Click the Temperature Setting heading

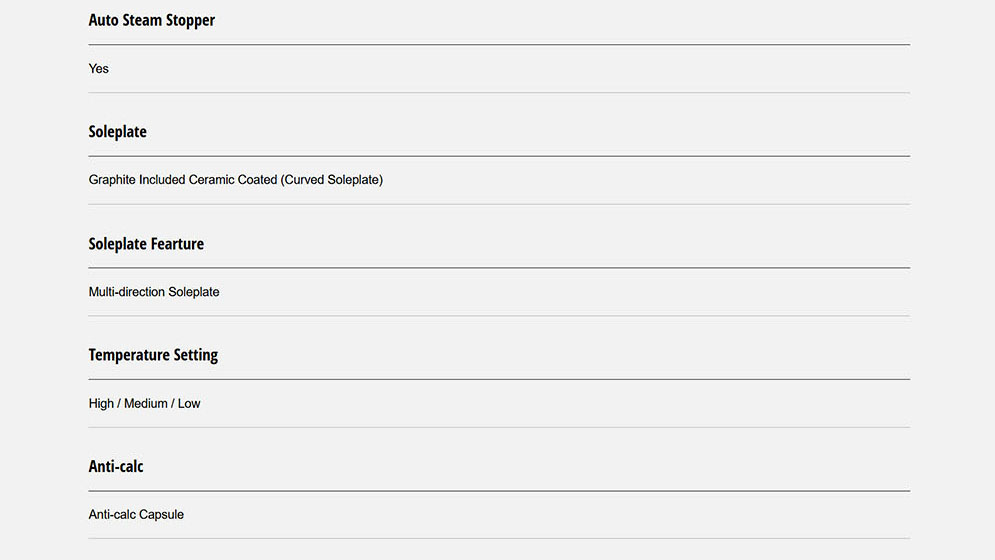click(153, 355)
